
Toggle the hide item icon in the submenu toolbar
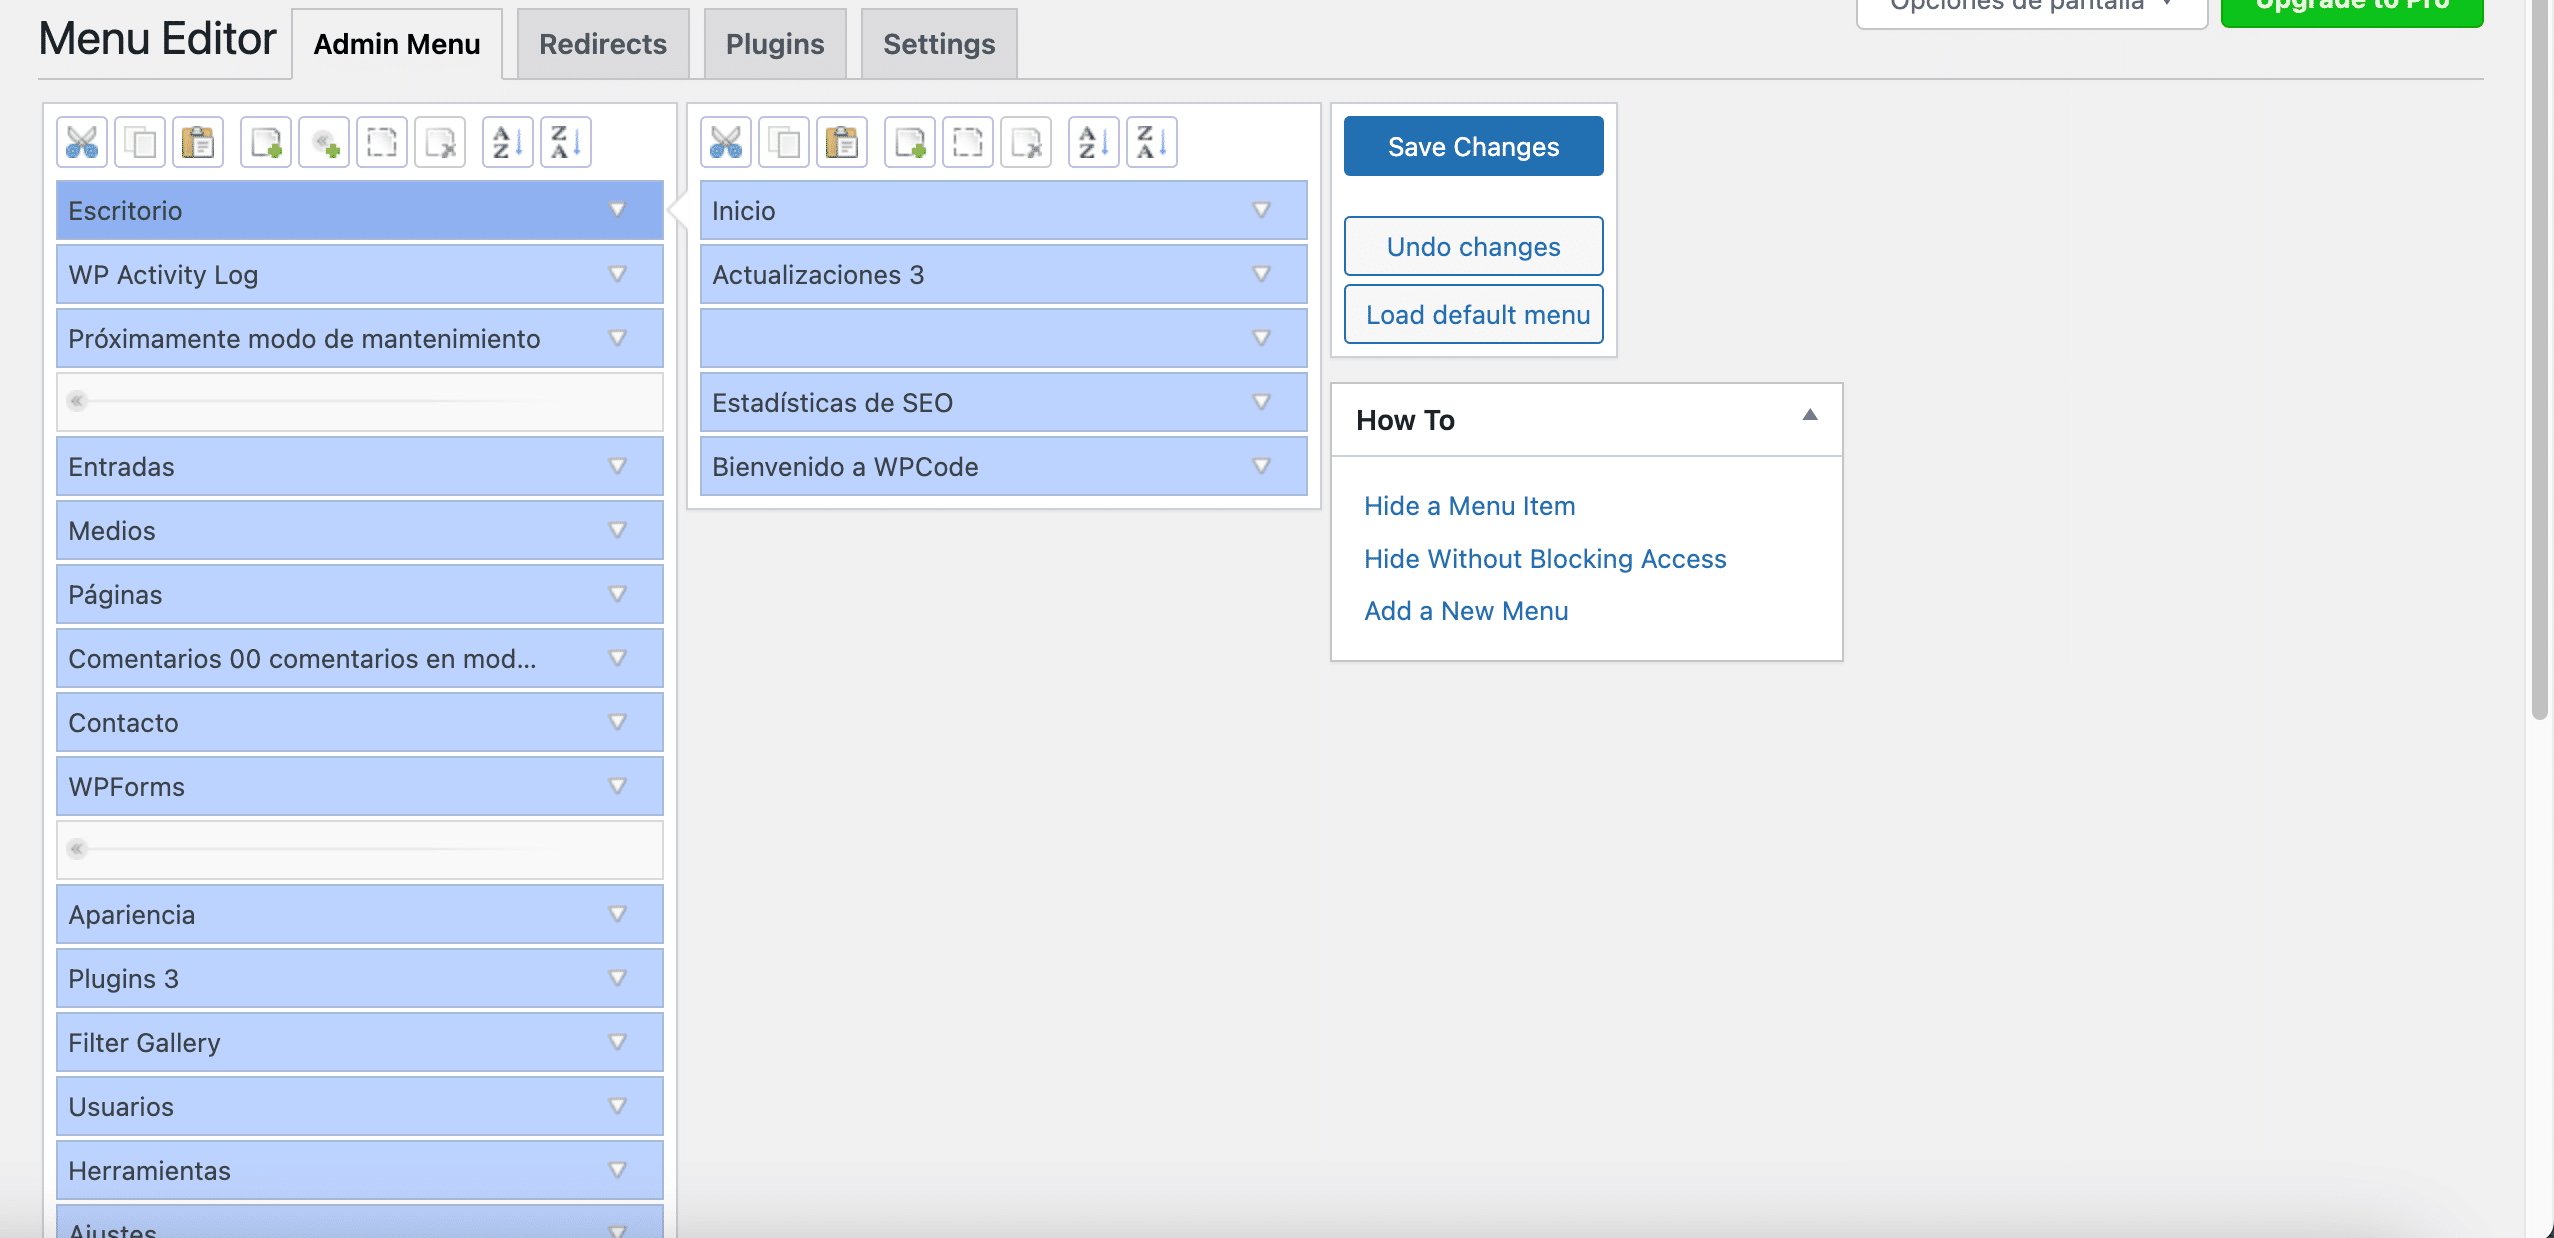968,143
